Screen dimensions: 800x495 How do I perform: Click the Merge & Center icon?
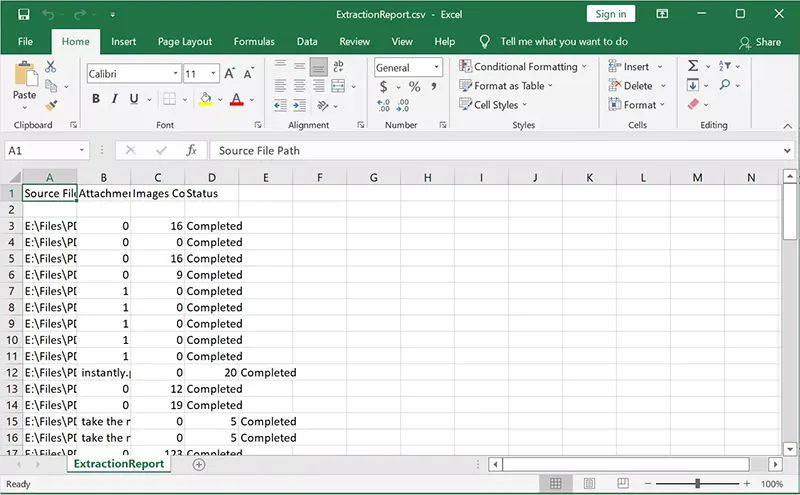point(338,86)
